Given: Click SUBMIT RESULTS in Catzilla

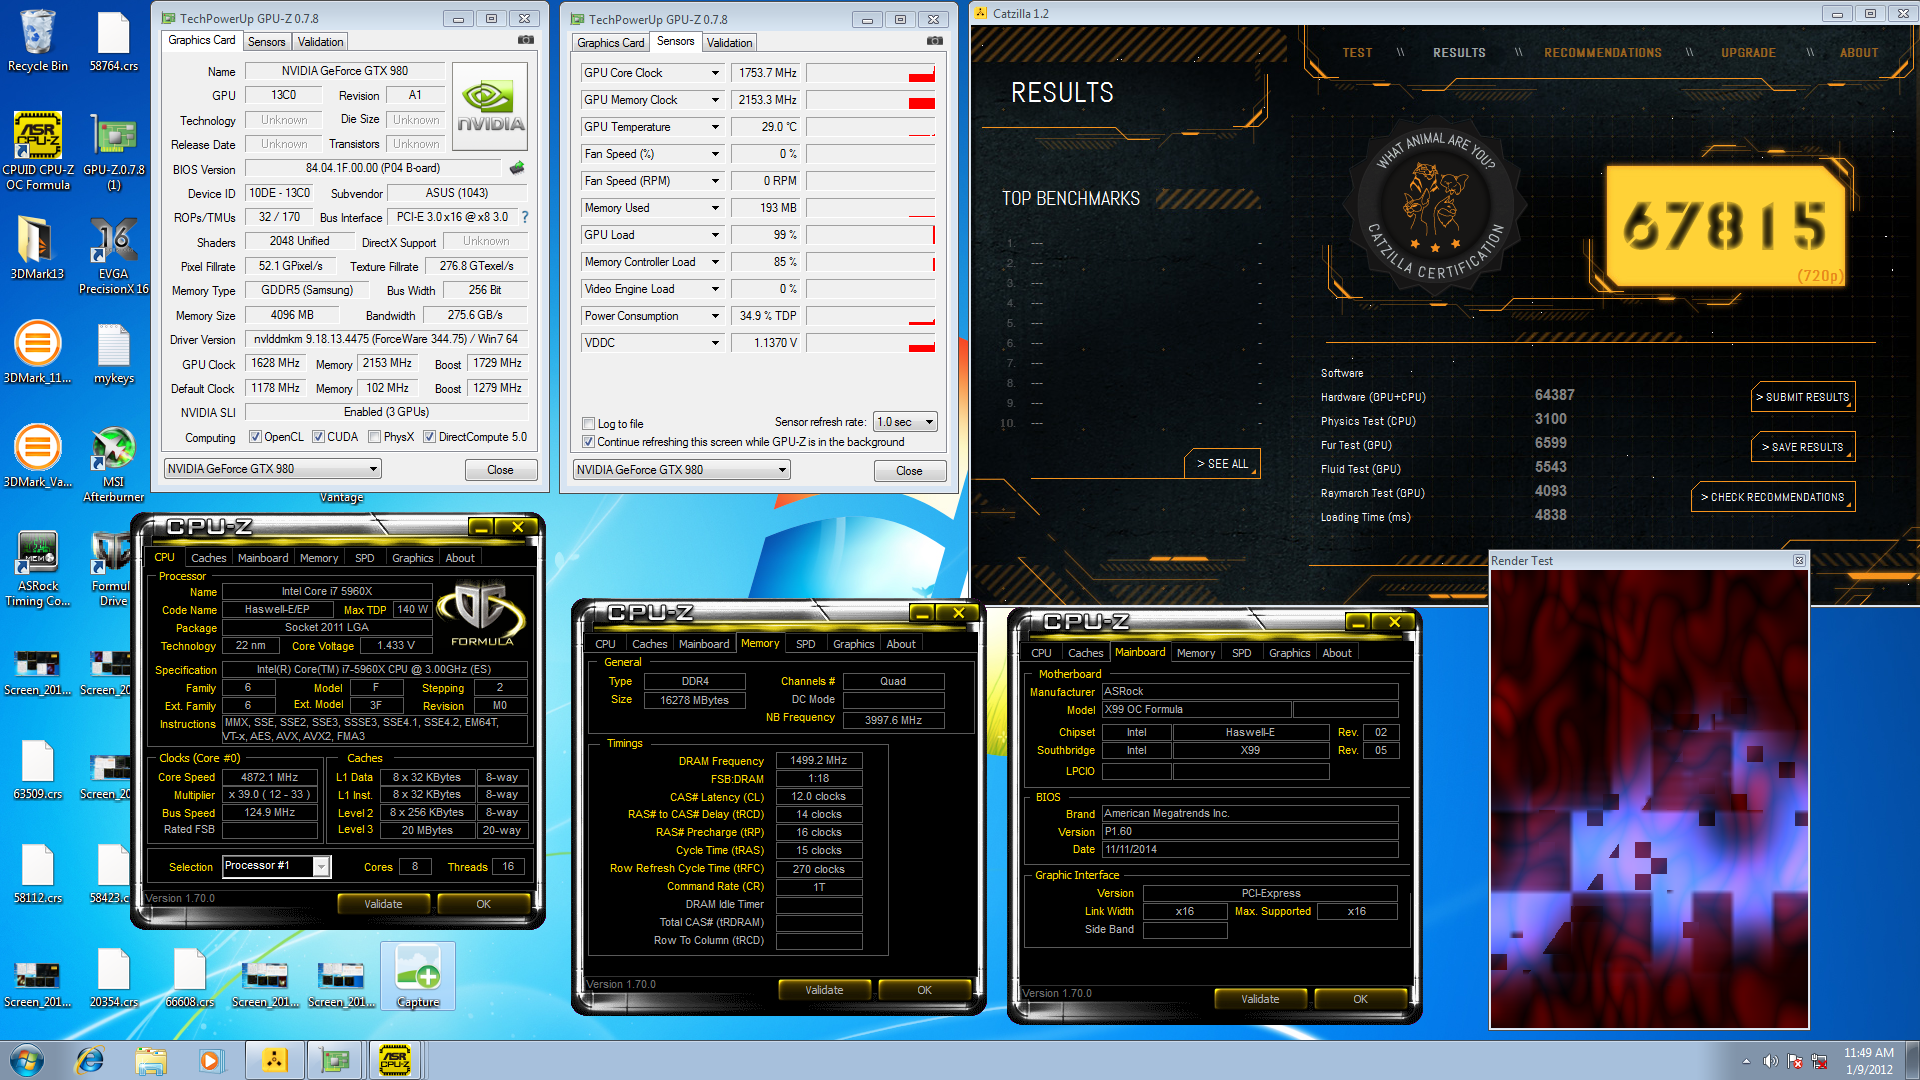Looking at the screenshot, I should (x=1804, y=397).
